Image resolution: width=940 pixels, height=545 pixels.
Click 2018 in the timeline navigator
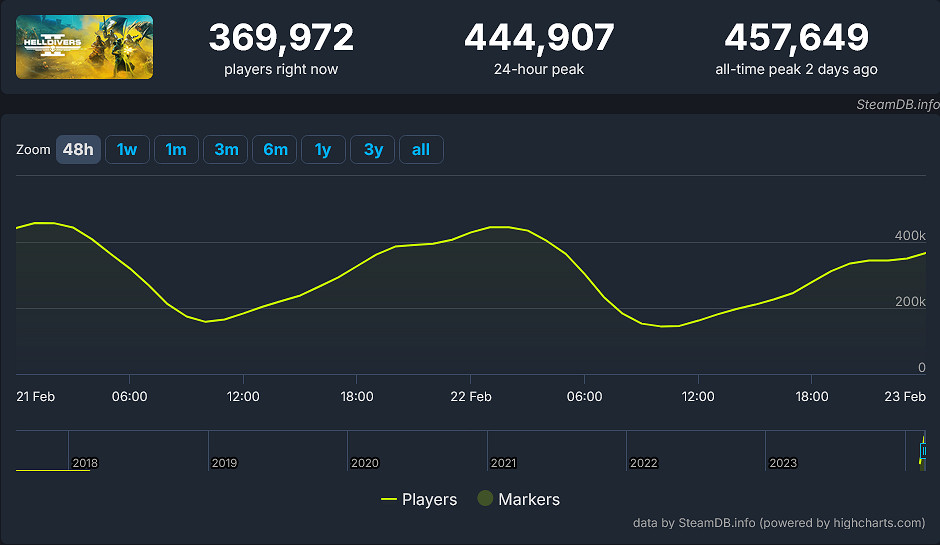tap(85, 463)
